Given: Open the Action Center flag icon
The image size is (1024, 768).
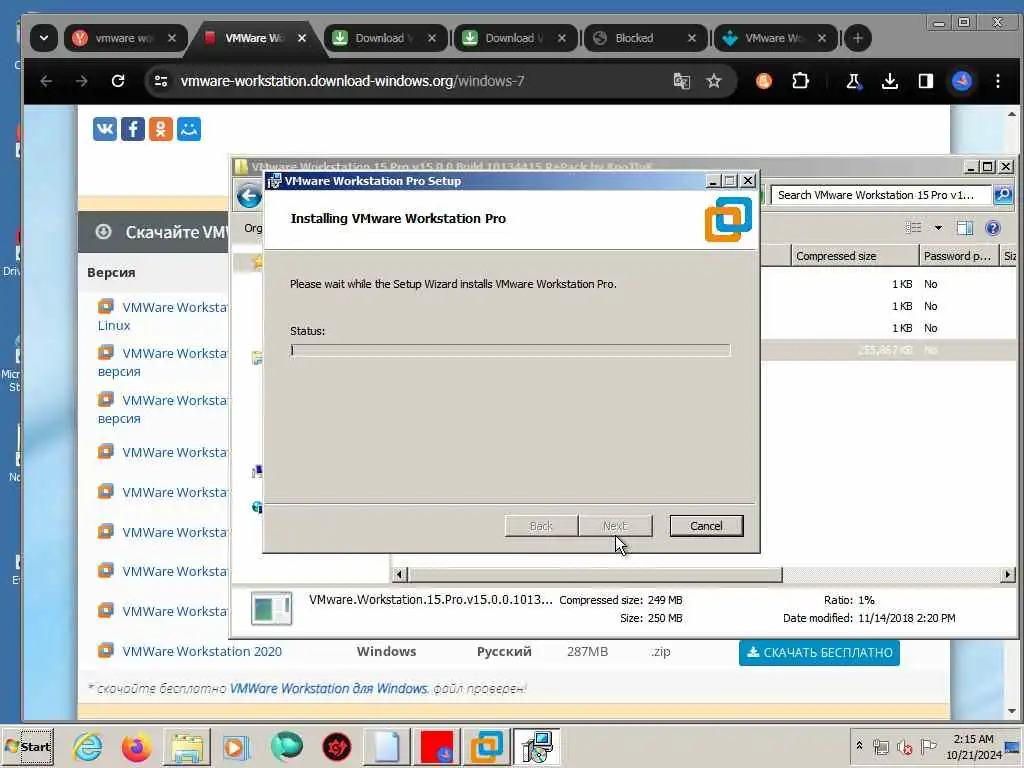Looking at the screenshot, I should 928,746.
